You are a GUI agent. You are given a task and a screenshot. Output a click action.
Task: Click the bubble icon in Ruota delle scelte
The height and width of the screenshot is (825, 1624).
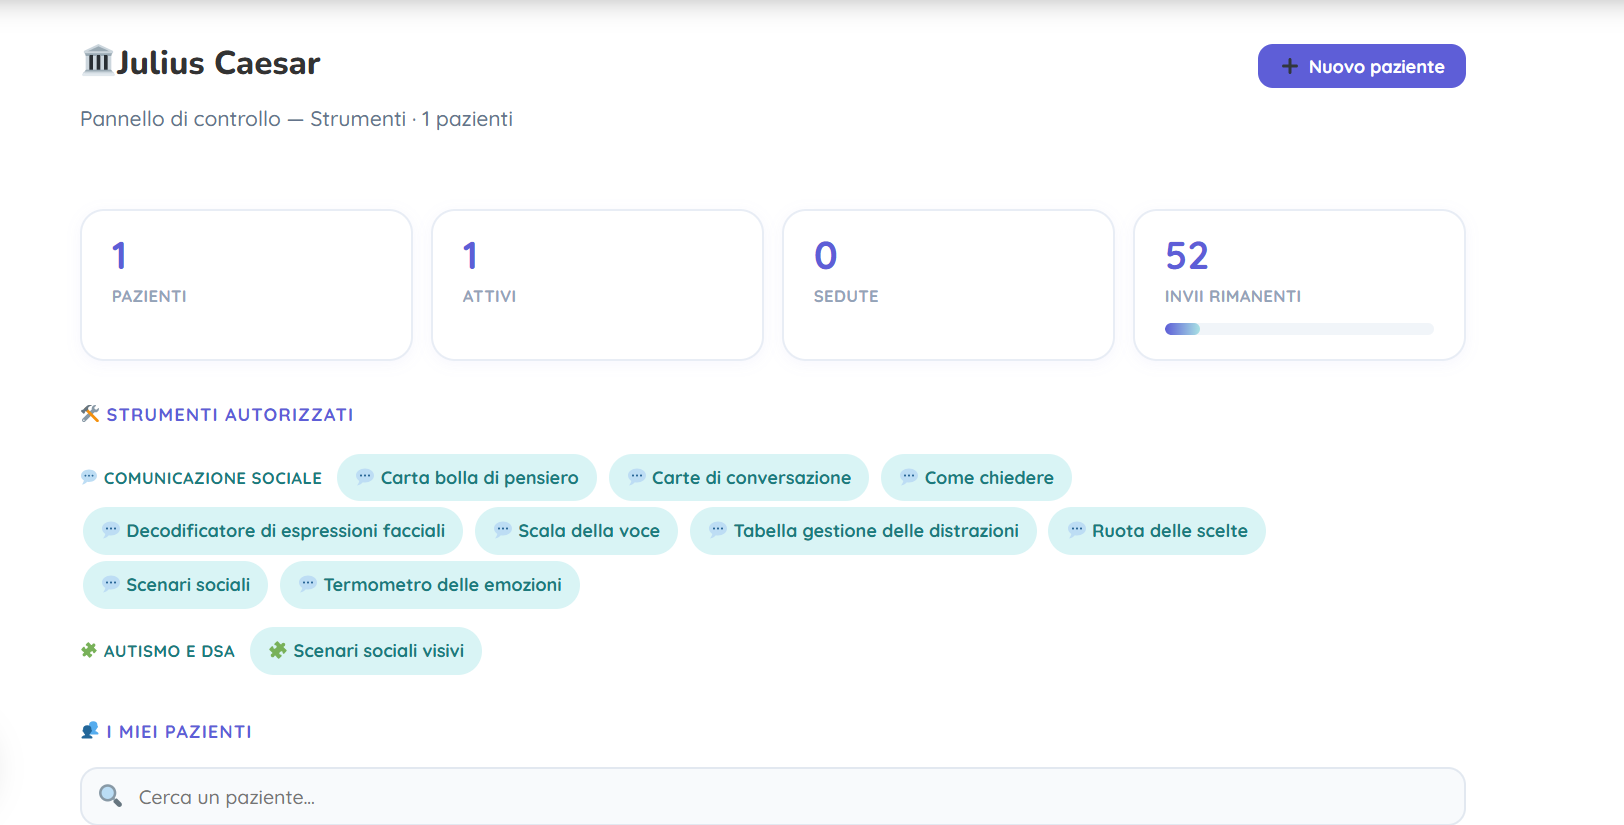pos(1077,530)
